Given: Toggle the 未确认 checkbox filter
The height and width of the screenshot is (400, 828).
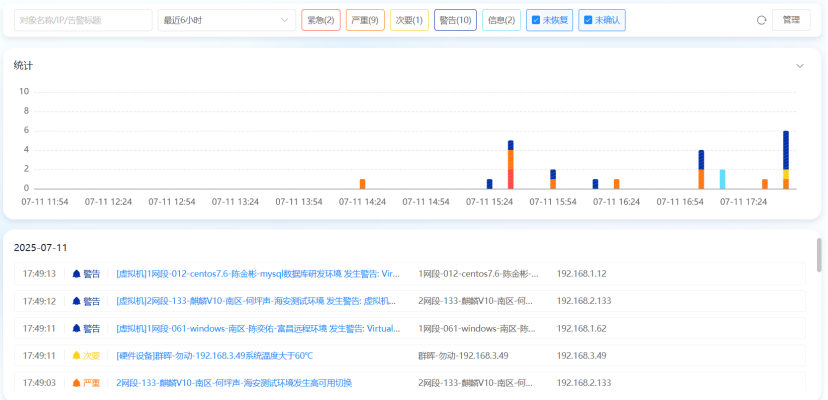Looking at the screenshot, I should [x=601, y=20].
